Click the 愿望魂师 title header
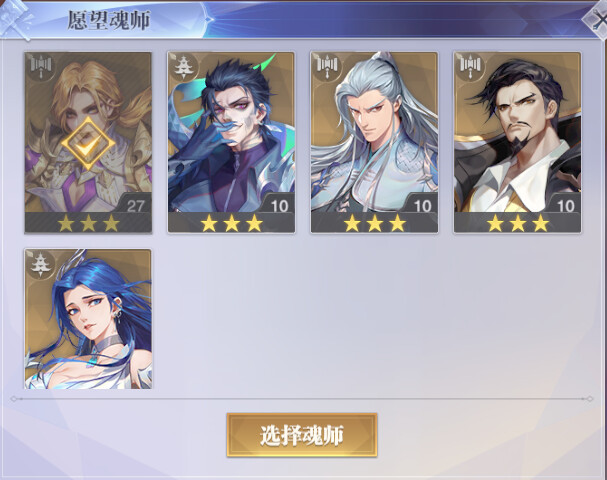 tap(109, 20)
